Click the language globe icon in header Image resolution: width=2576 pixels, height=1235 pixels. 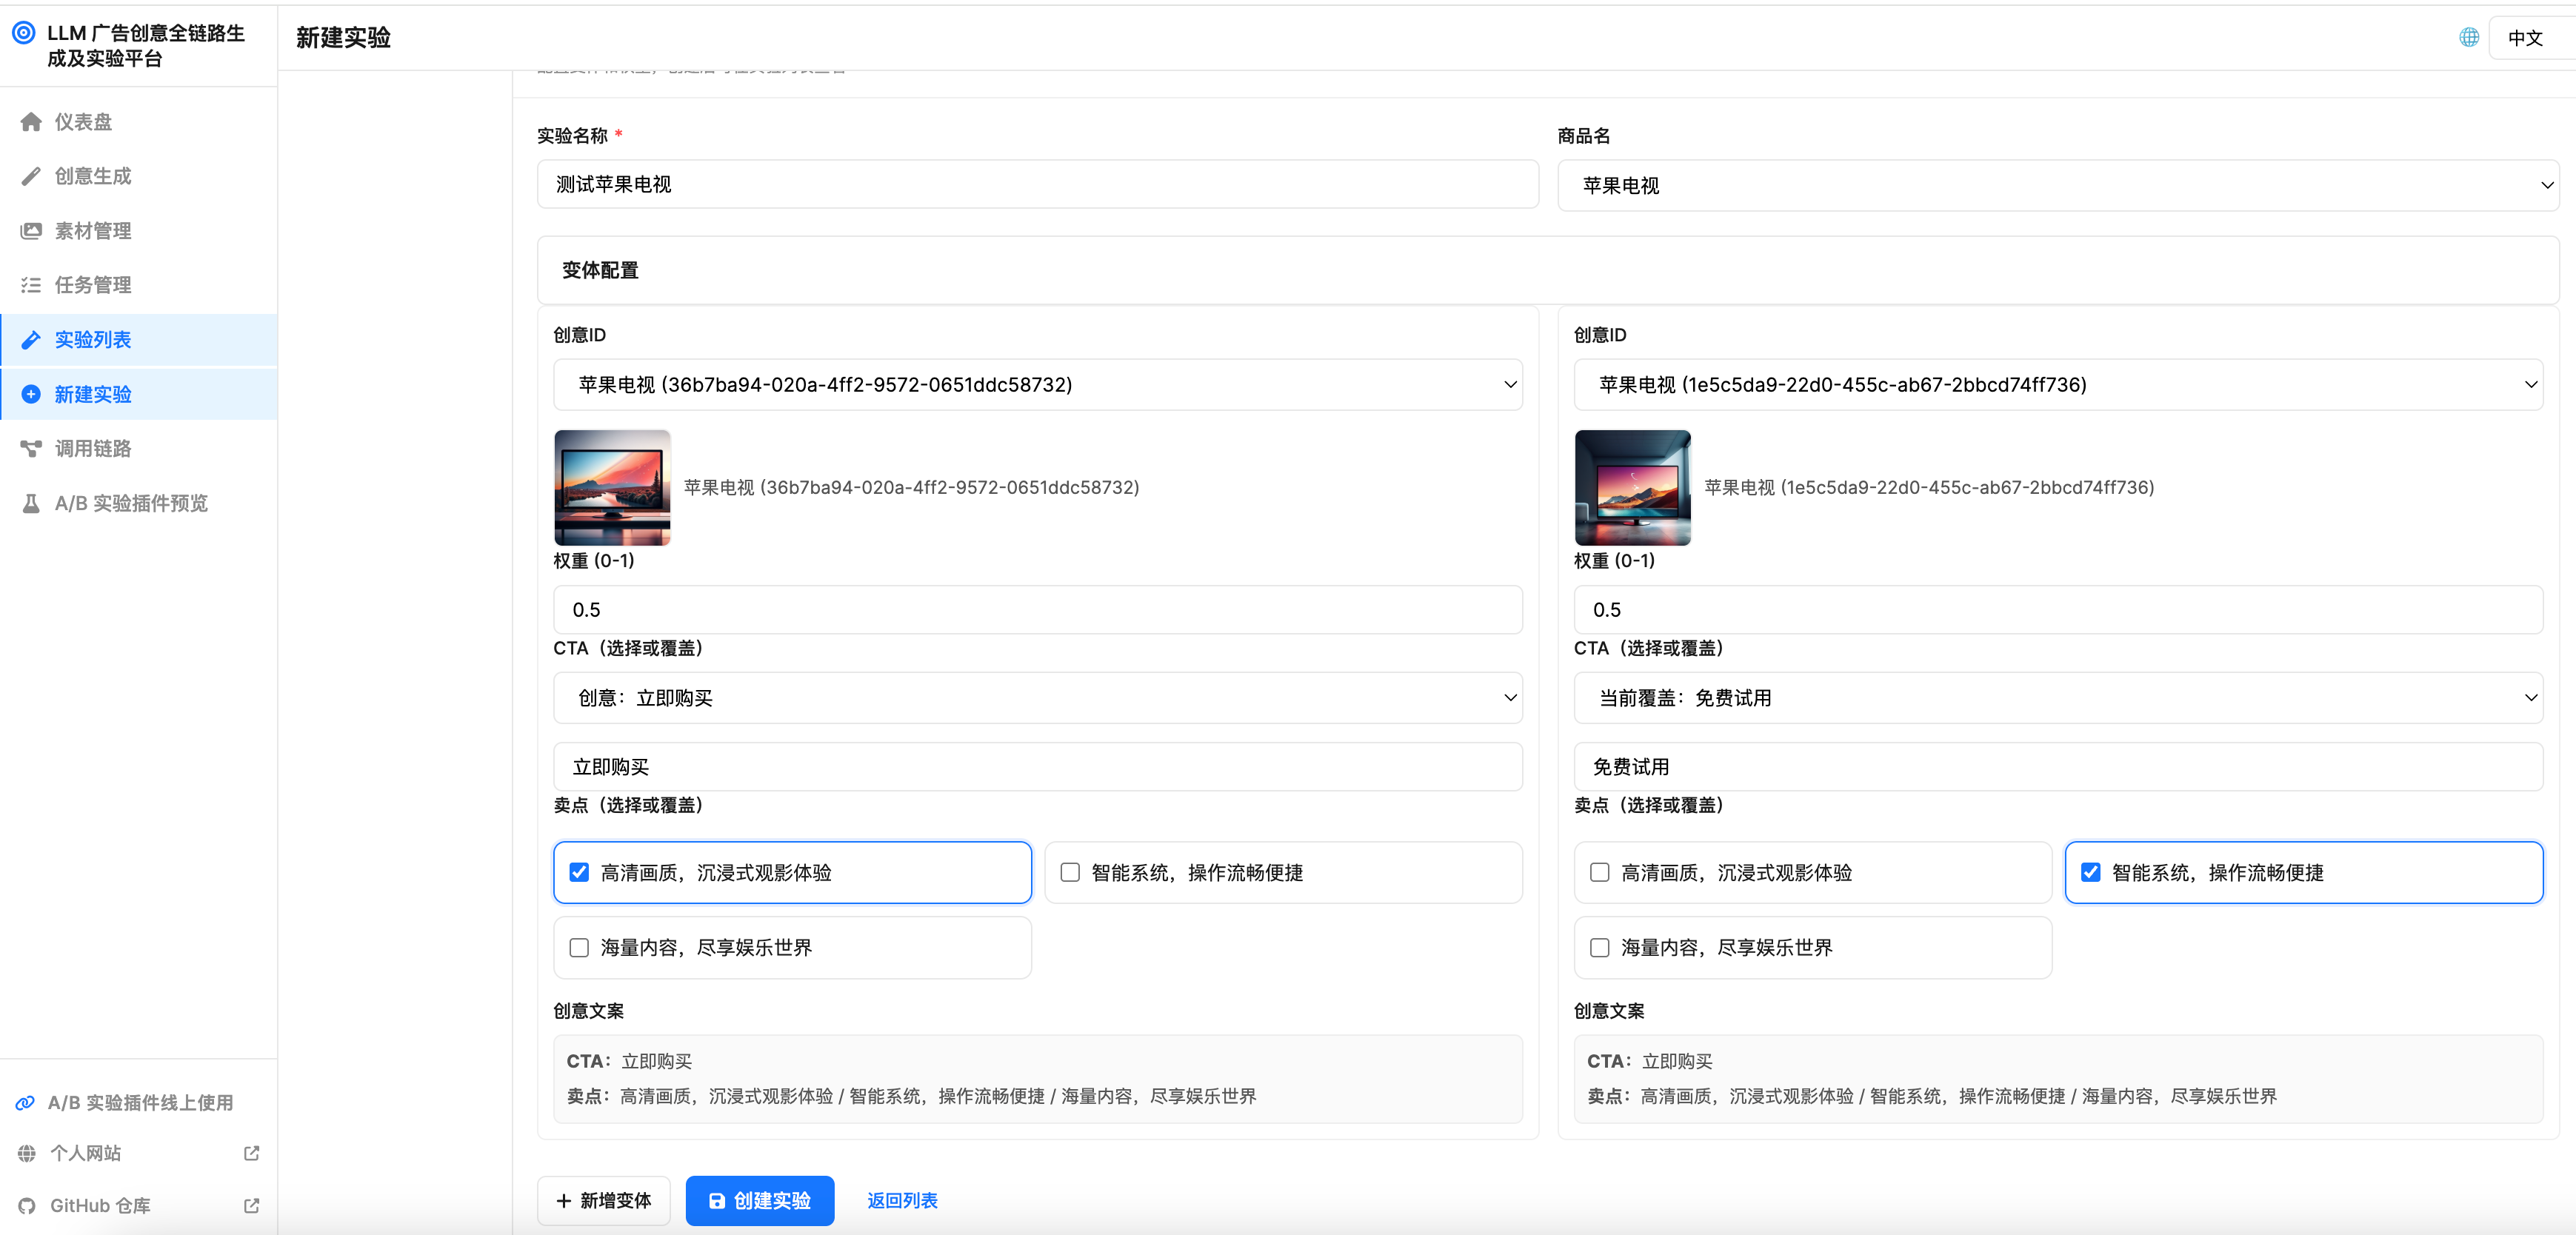(2469, 37)
